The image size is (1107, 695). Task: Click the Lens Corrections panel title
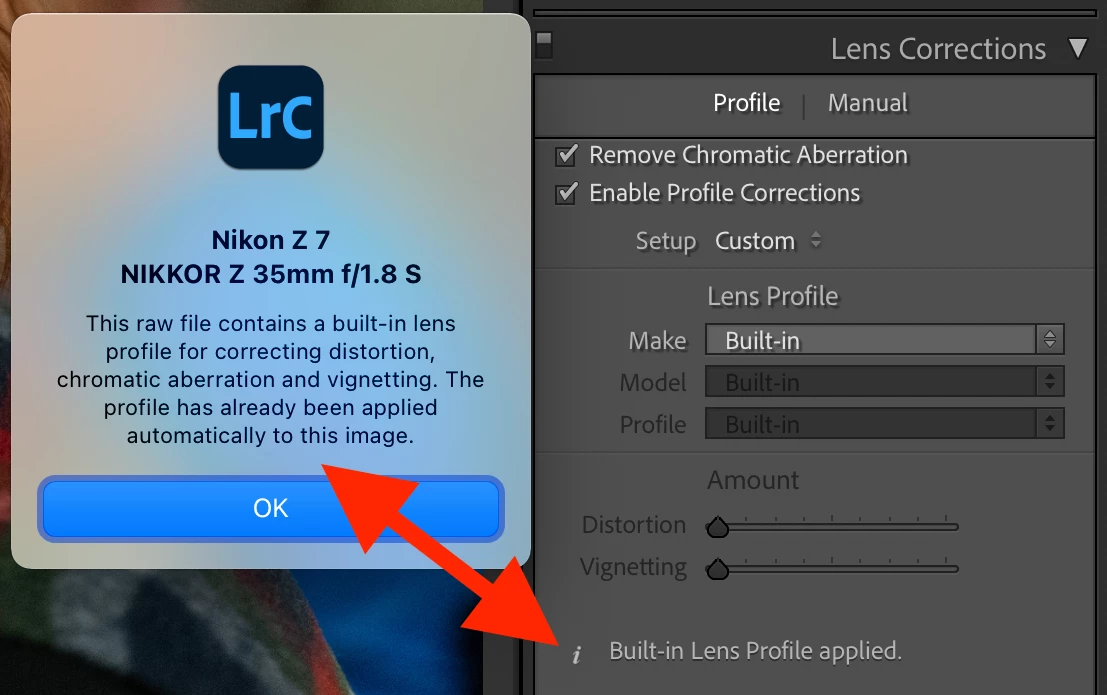coord(938,49)
